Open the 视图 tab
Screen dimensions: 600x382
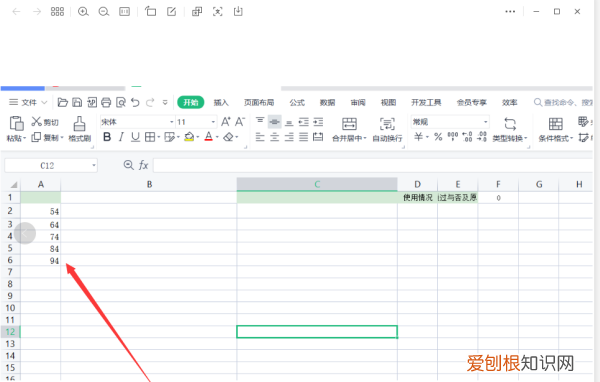[x=388, y=102]
